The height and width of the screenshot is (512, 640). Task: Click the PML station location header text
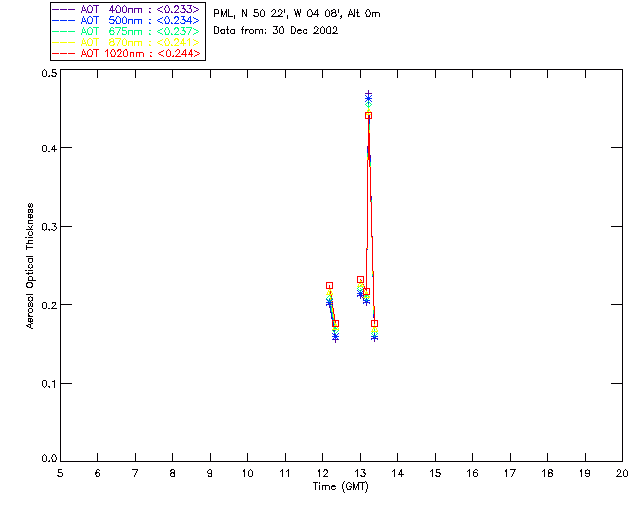pos(297,13)
